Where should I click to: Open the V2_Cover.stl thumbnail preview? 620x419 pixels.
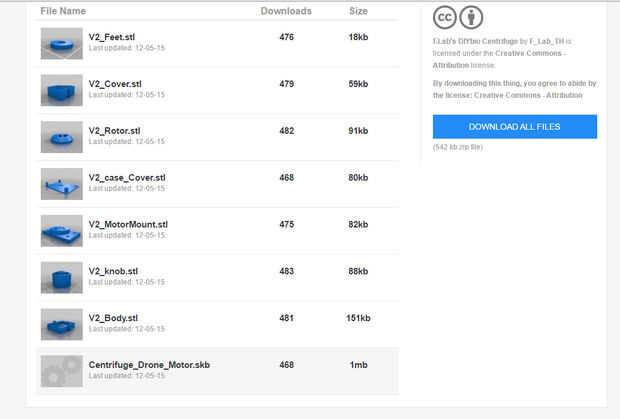(x=61, y=90)
